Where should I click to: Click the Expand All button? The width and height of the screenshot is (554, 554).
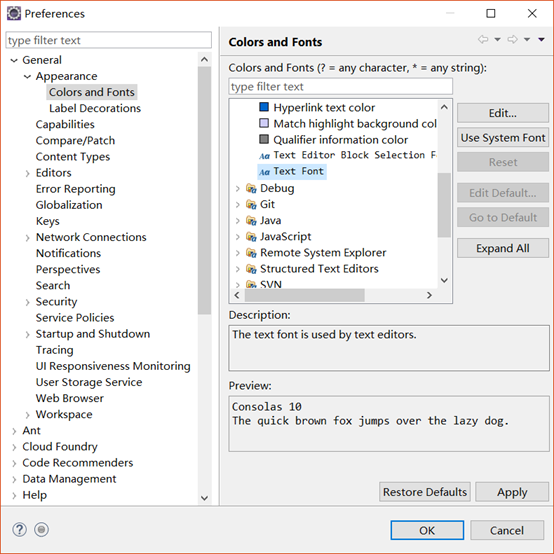503,248
